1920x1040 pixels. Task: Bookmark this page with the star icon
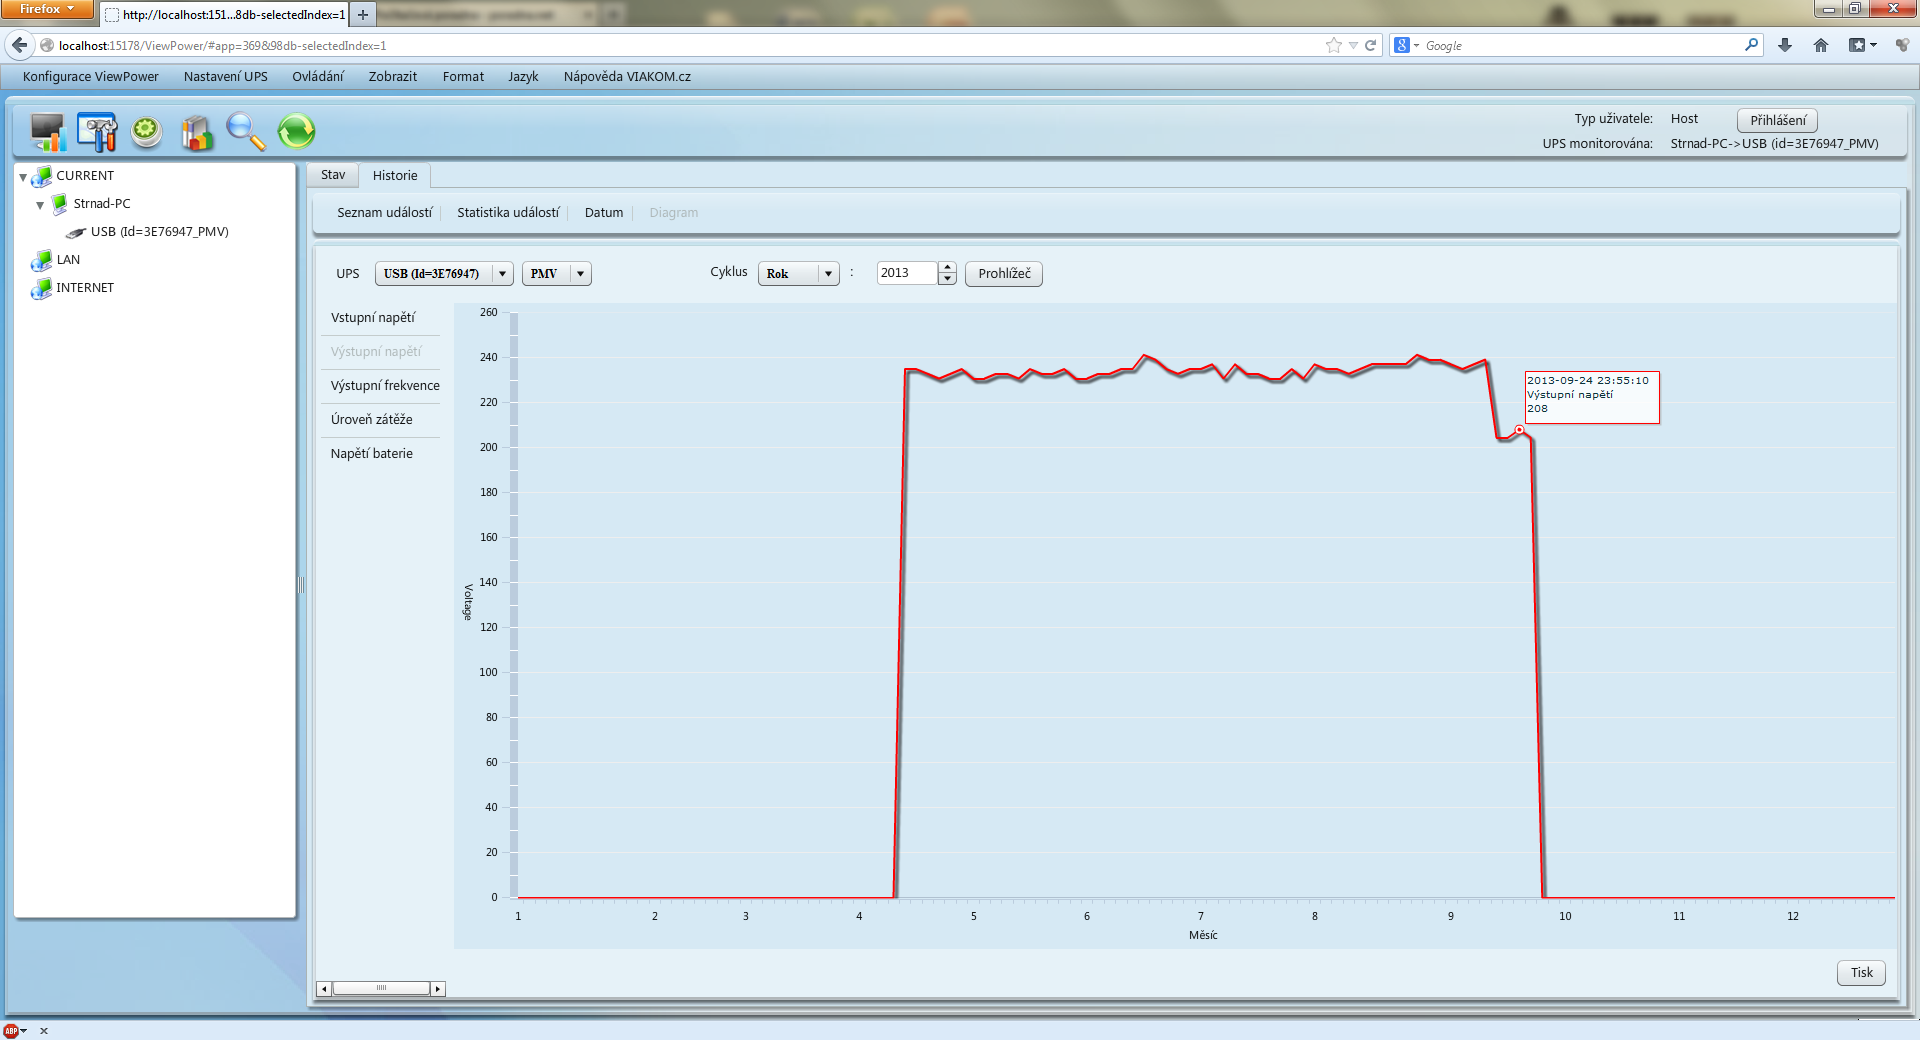[x=1333, y=45]
